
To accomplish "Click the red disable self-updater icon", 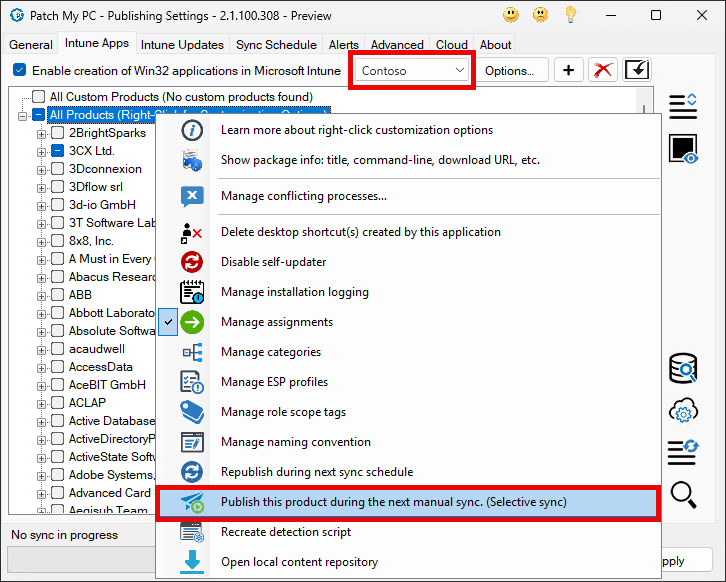I will (x=192, y=262).
